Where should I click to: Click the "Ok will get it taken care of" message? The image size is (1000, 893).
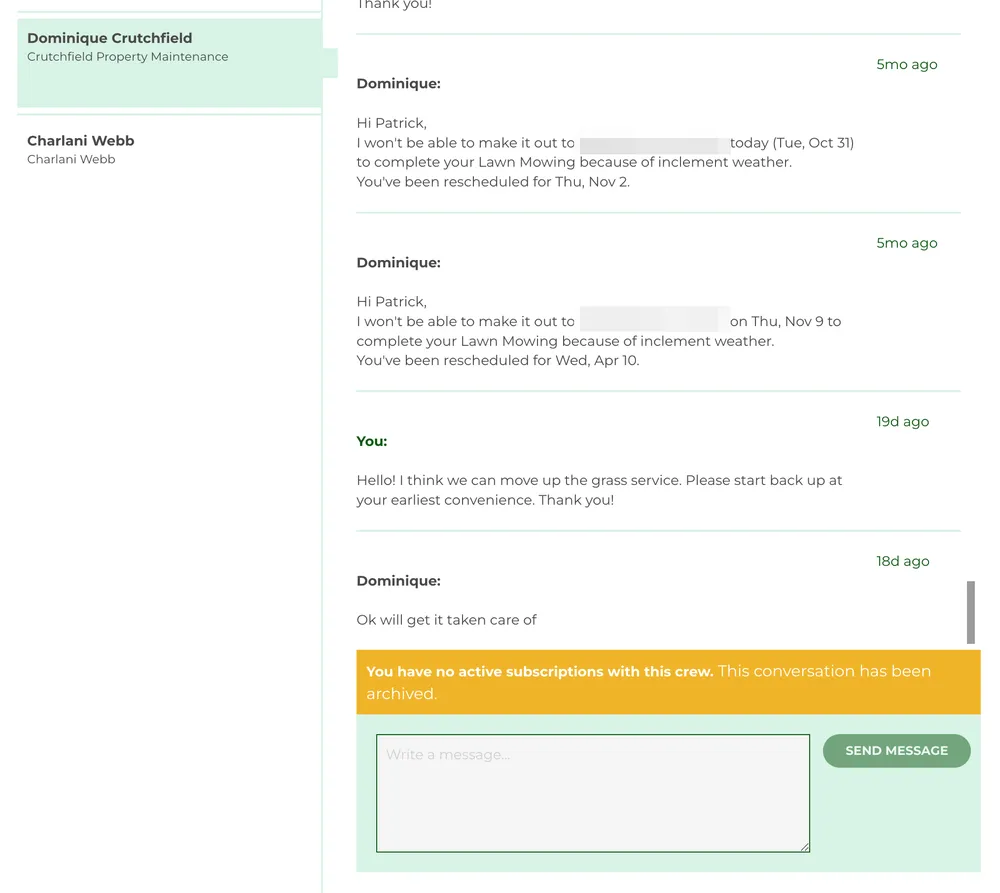click(x=446, y=620)
